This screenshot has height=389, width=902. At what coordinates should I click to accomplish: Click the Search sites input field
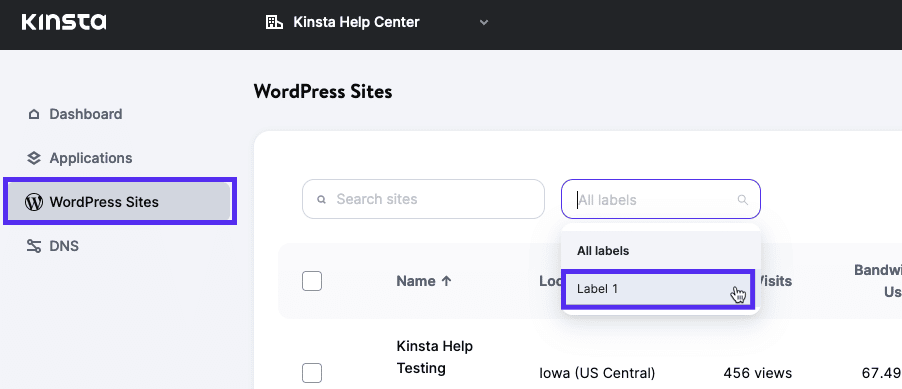(x=423, y=199)
